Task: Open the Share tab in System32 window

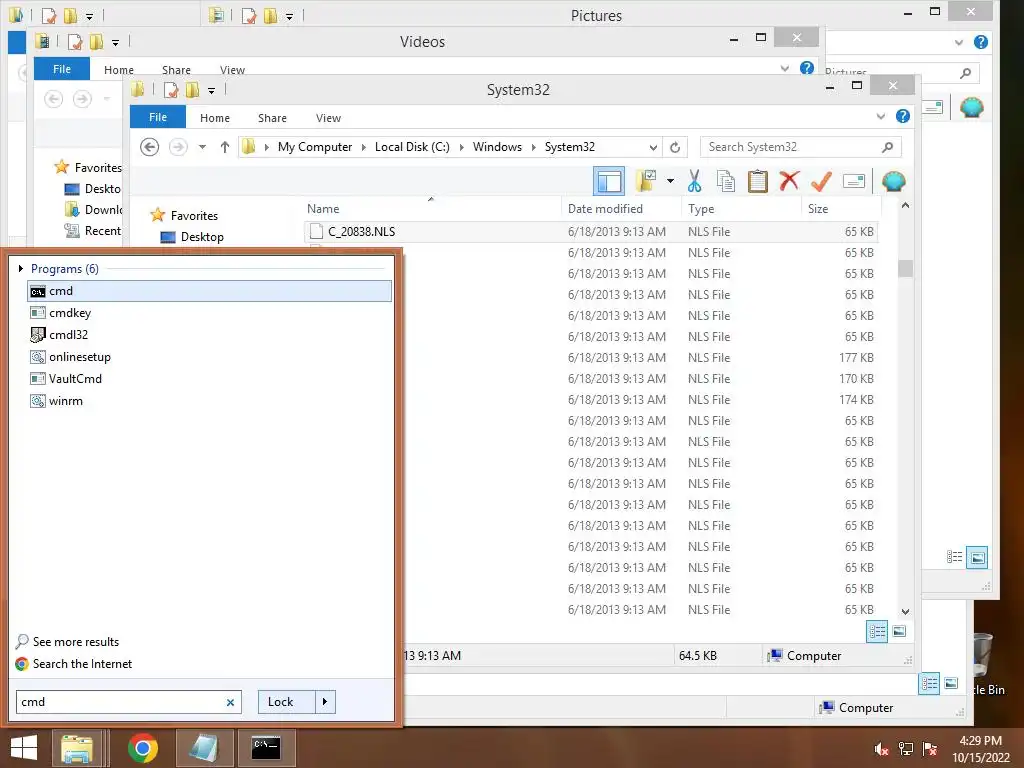Action: 272,118
